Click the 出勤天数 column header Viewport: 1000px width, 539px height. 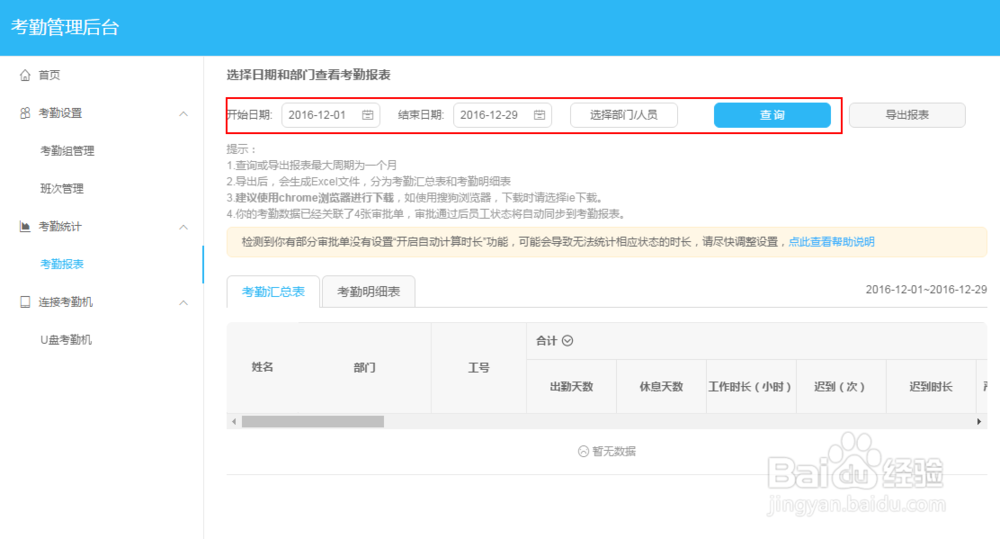tap(571, 387)
